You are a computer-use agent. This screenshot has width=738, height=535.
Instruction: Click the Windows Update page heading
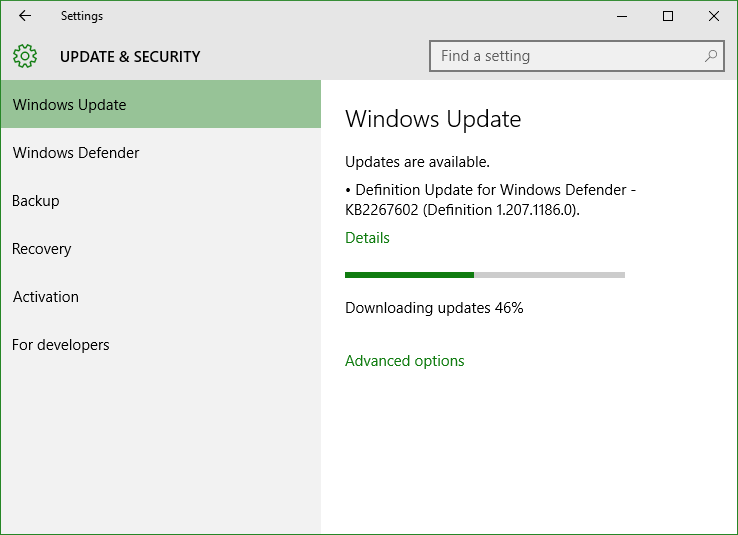pos(433,119)
